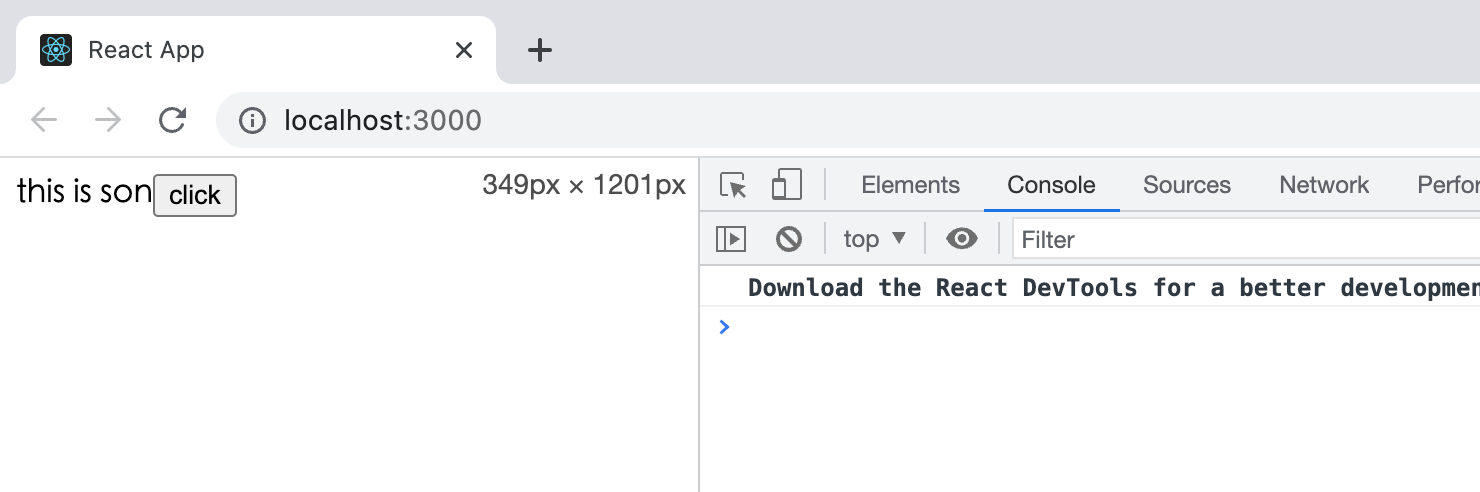
Task: Click the "click" button on page
Action: (195, 196)
